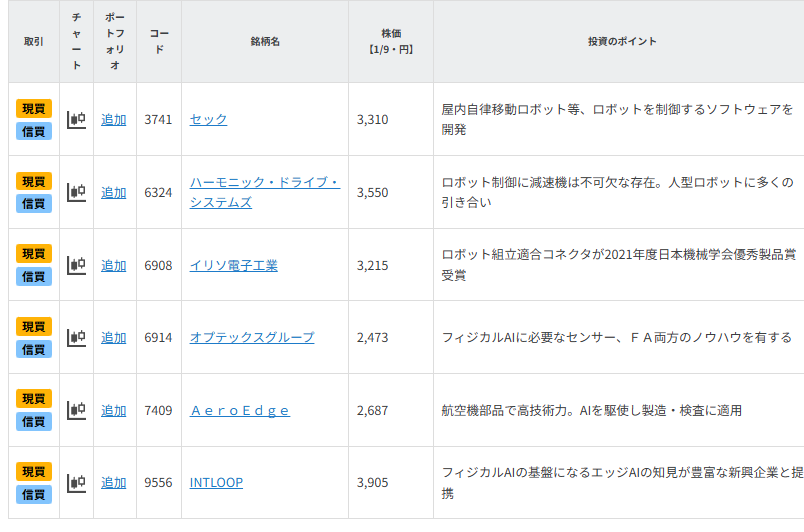
Task: Select code cell 6908
Action: coord(158,265)
